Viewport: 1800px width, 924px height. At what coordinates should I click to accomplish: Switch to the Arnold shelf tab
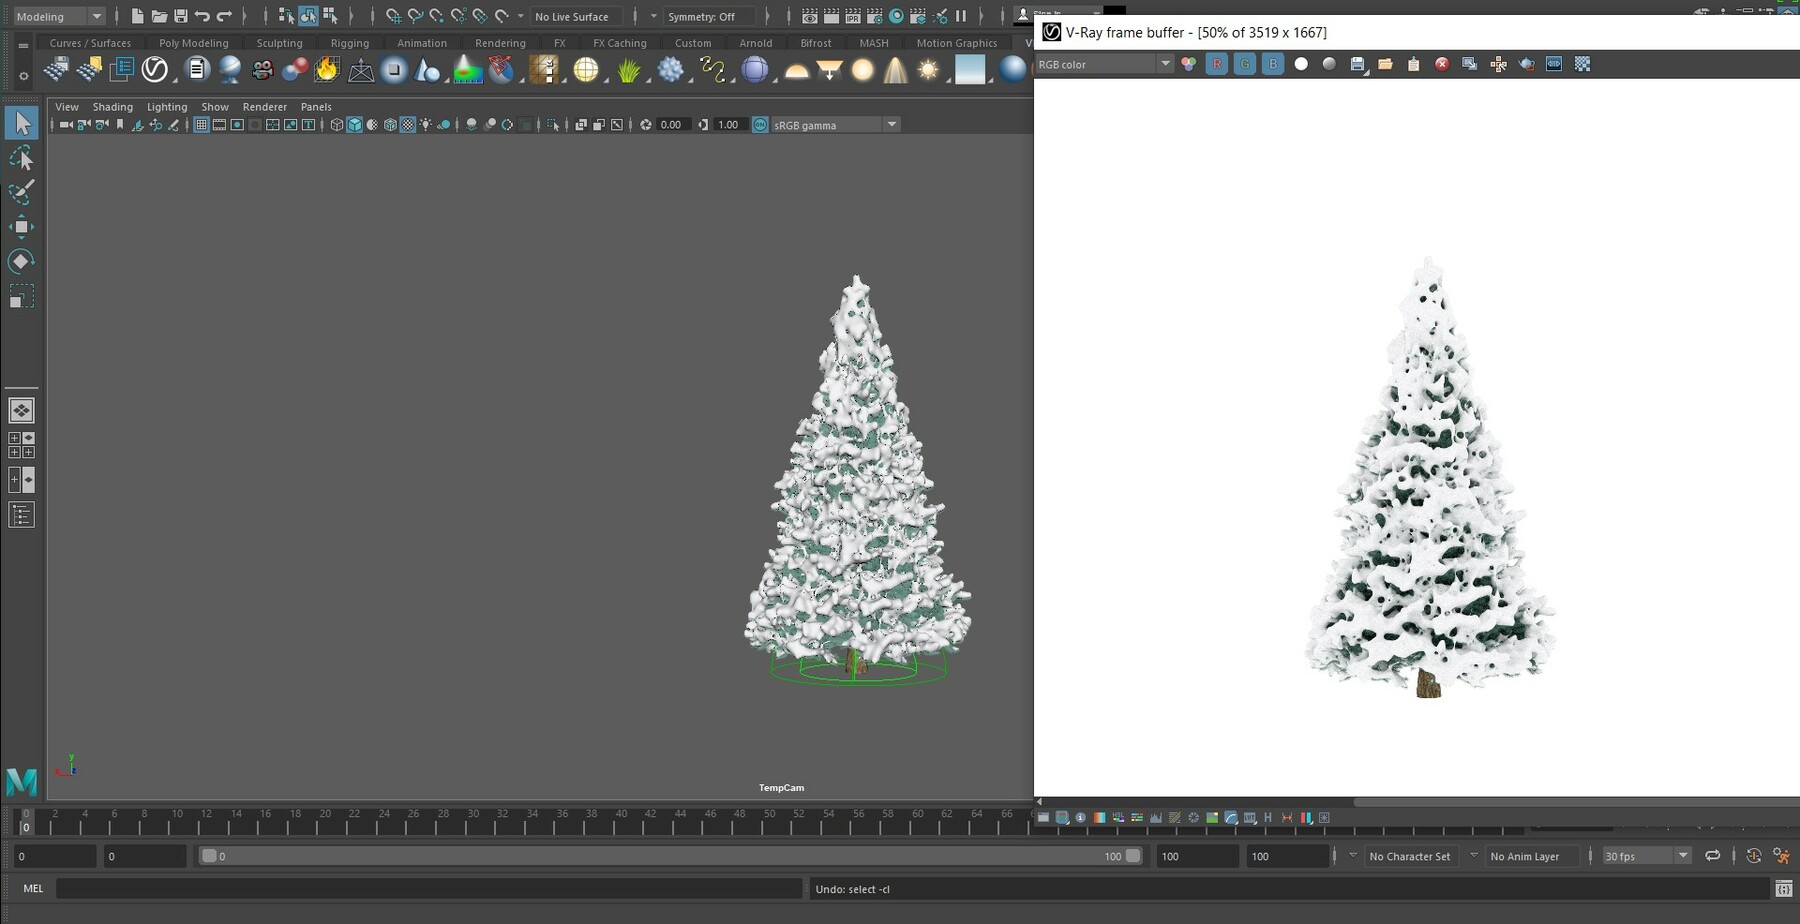pyautogui.click(x=755, y=43)
